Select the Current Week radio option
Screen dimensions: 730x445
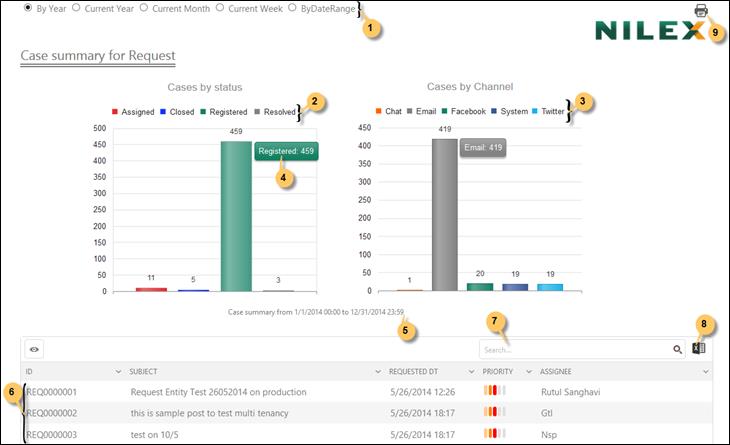[x=221, y=8]
